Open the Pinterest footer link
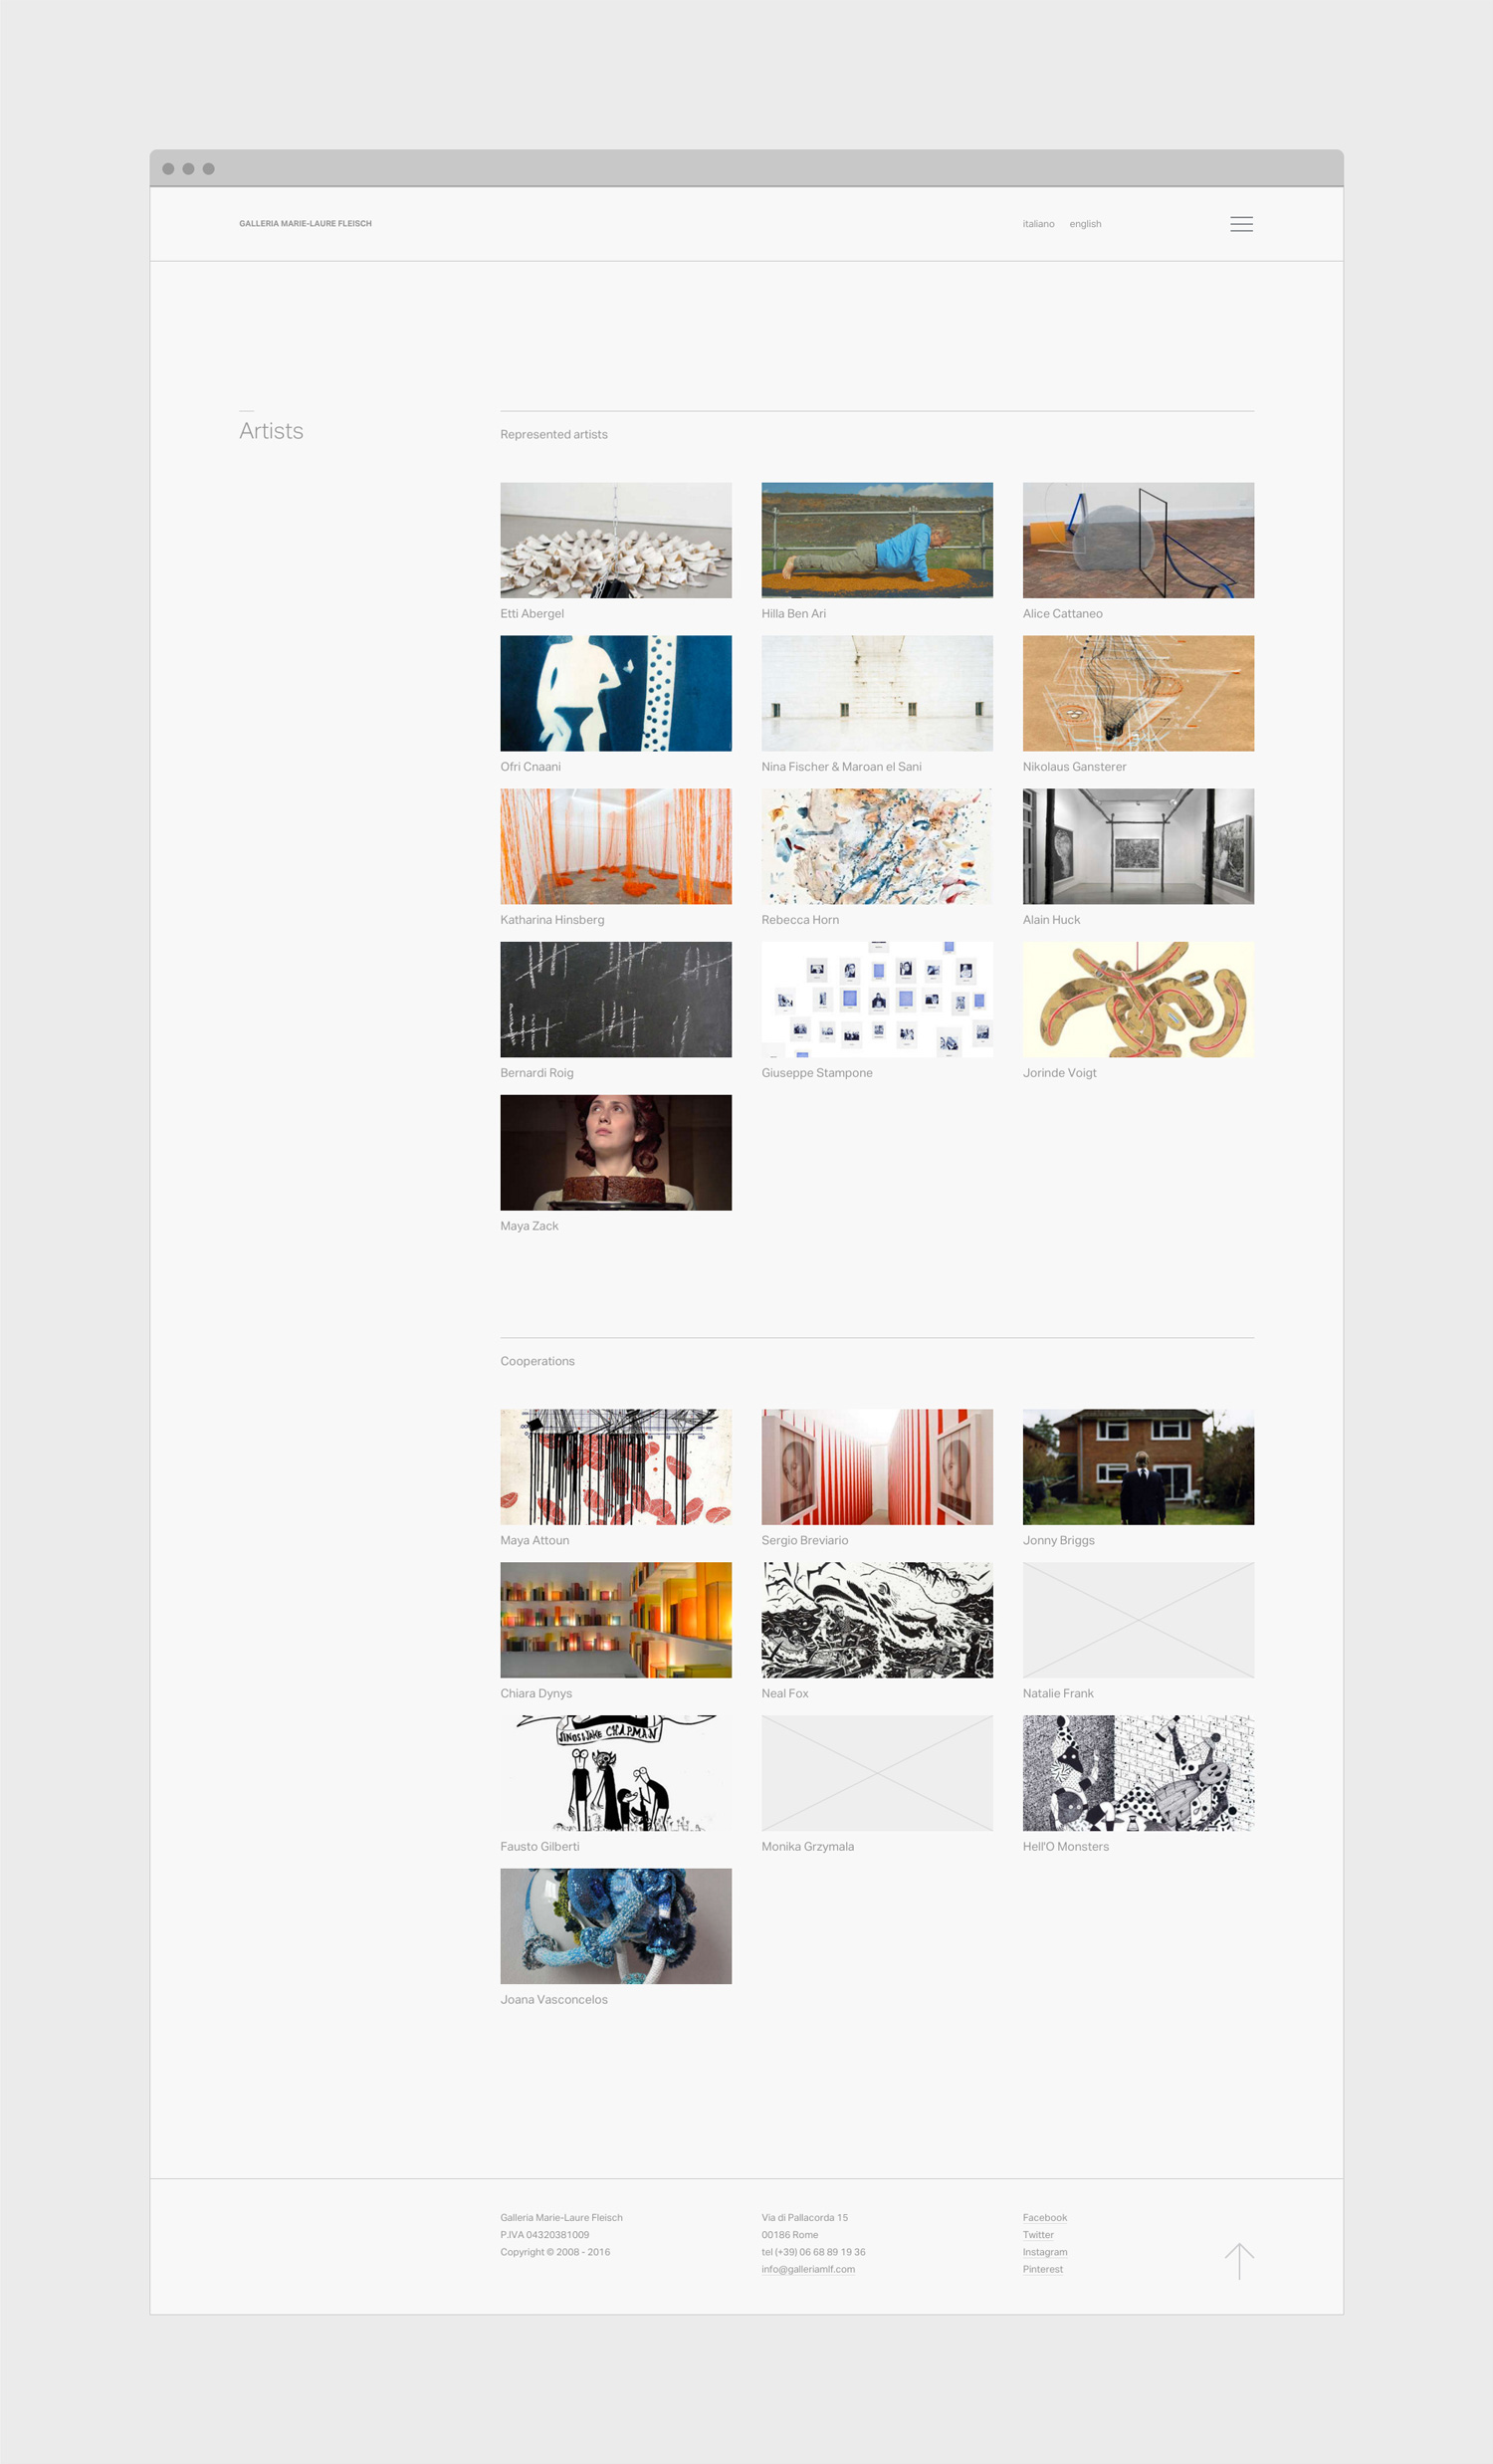 (x=1042, y=2269)
